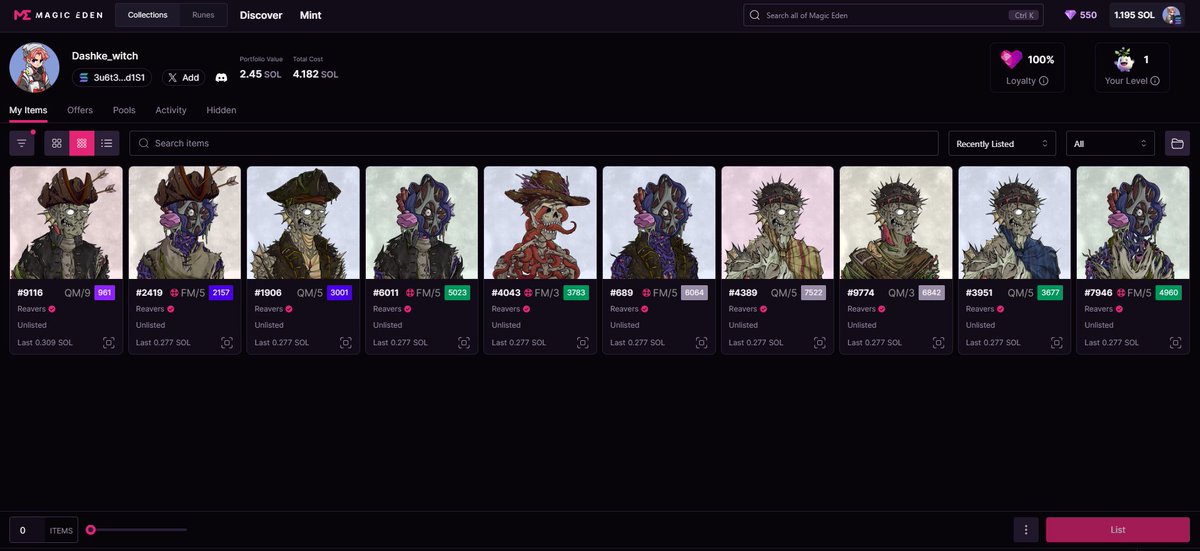1200x551 pixels.
Task: Click the diamond rewards 550 icon
Action: 1071,15
